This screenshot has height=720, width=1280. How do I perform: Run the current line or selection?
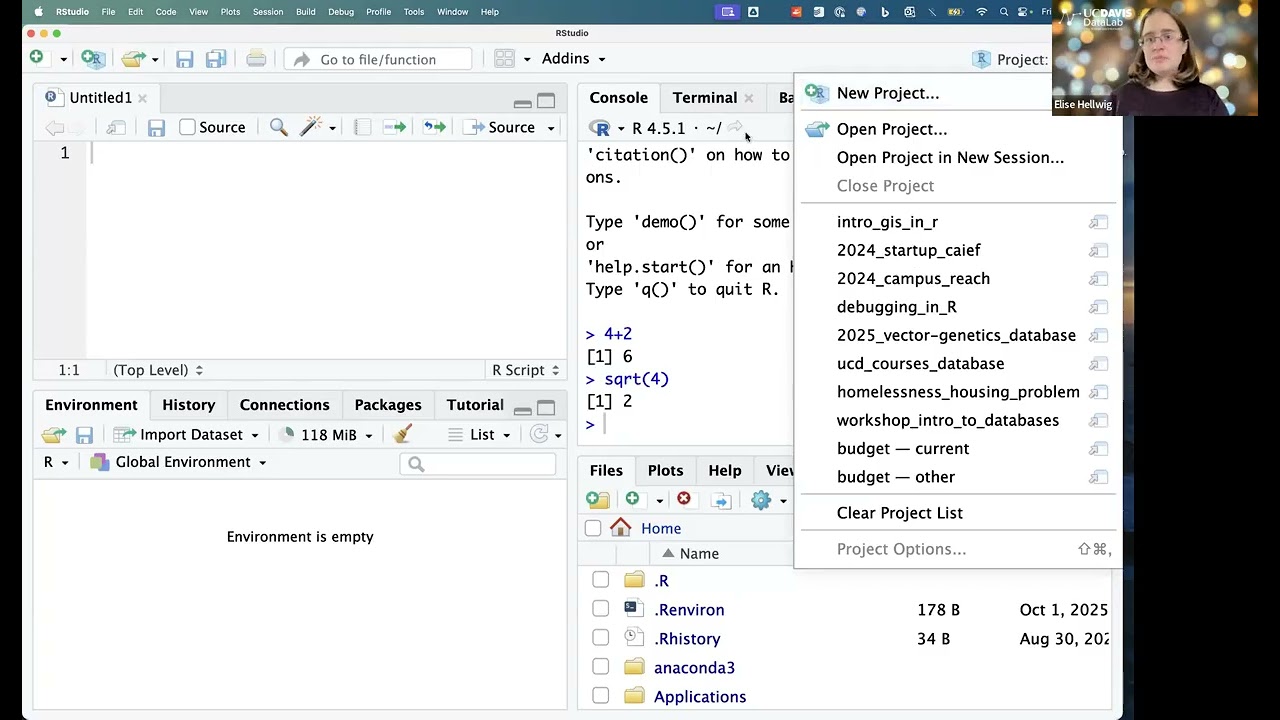pyautogui.click(x=395, y=127)
